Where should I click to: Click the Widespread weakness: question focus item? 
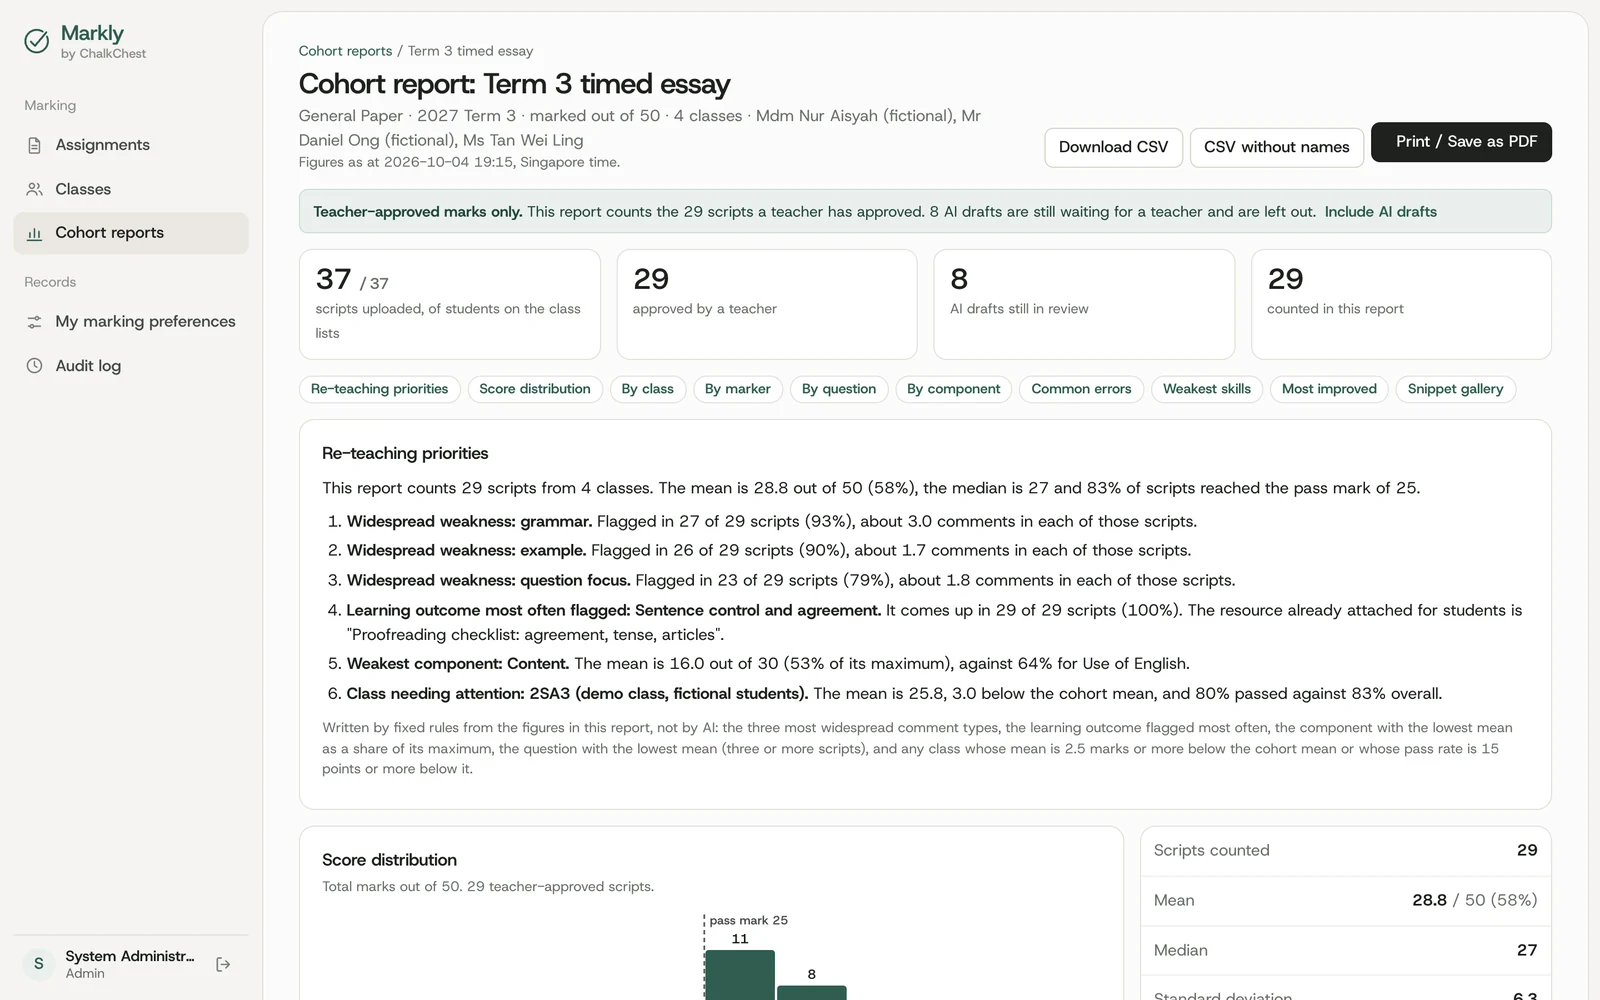(x=790, y=580)
